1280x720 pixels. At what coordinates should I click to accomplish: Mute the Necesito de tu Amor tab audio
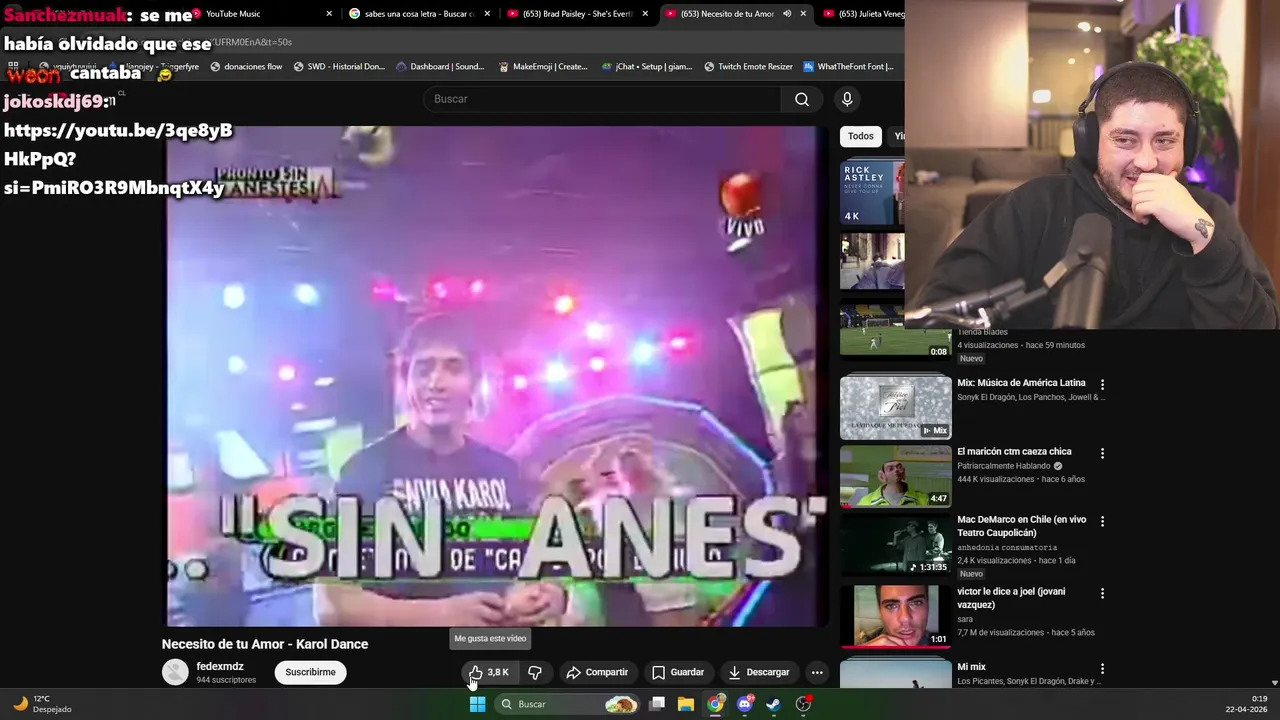pyautogui.click(x=787, y=14)
